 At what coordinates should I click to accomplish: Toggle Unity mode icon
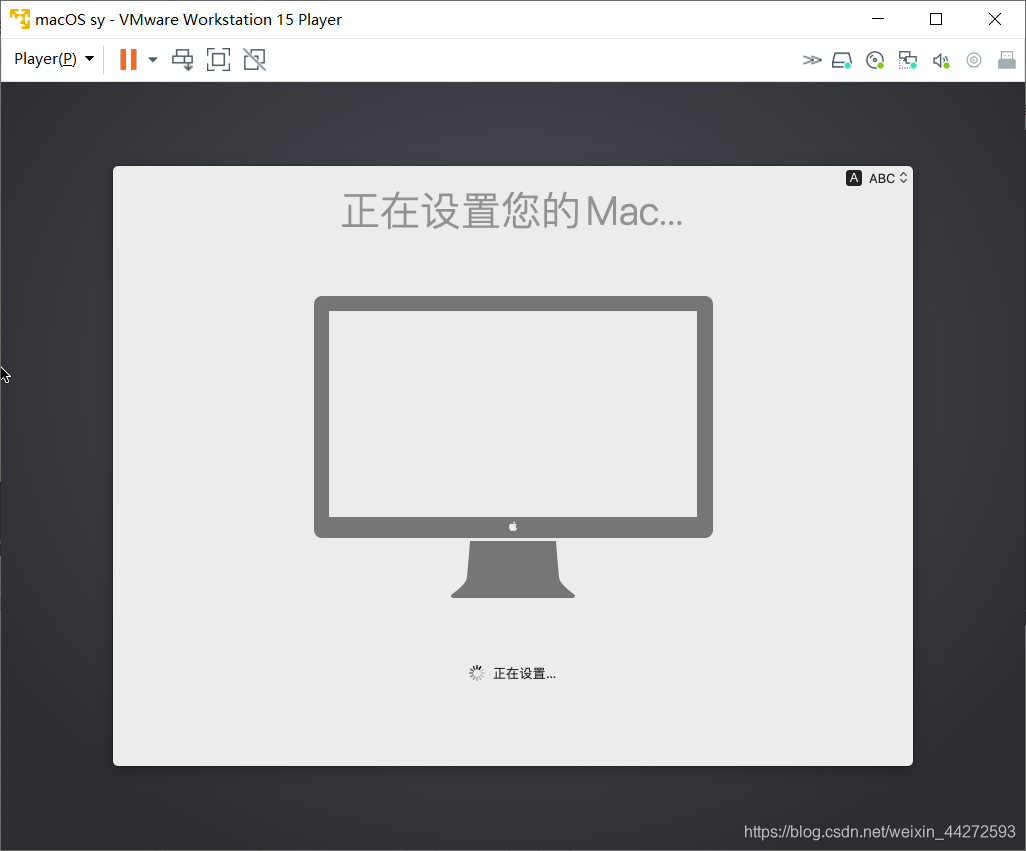click(x=255, y=60)
